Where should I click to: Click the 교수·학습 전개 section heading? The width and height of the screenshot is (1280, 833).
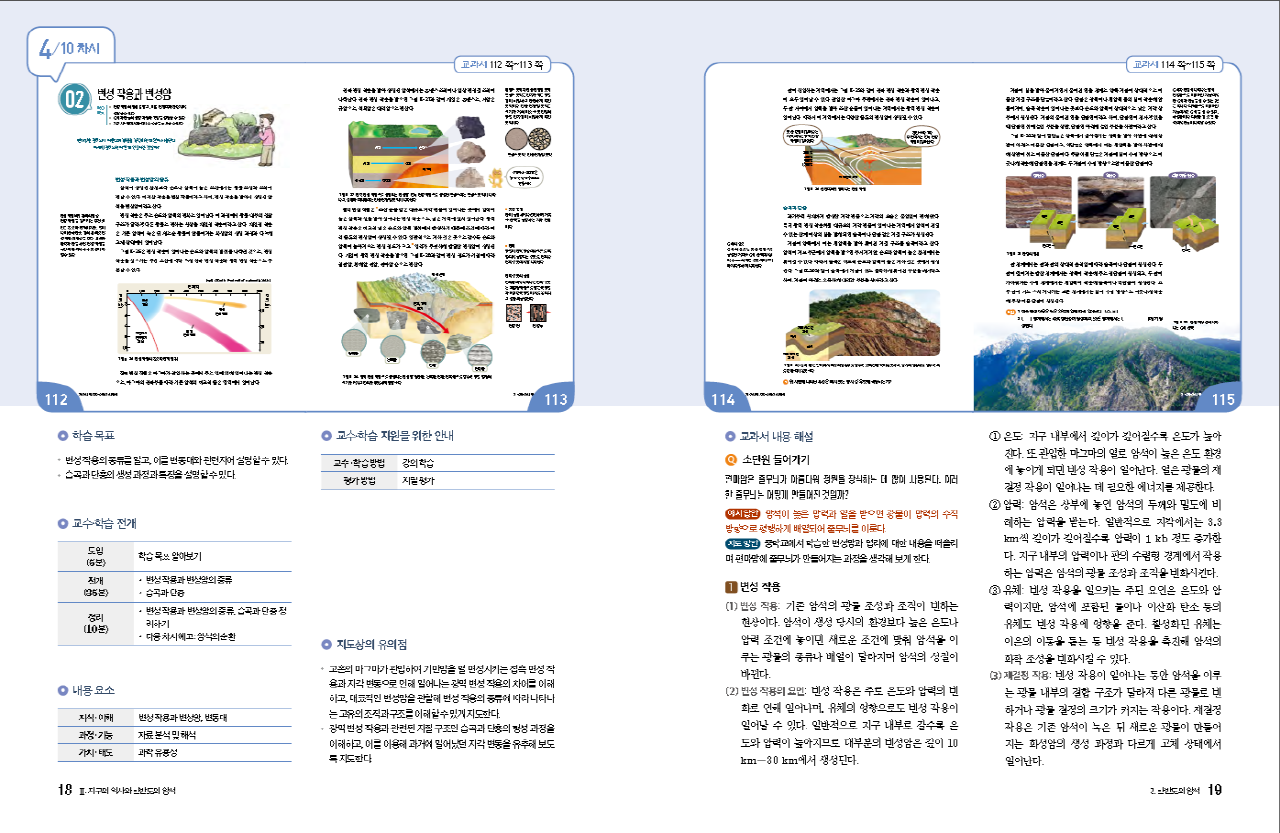[x=103, y=523]
